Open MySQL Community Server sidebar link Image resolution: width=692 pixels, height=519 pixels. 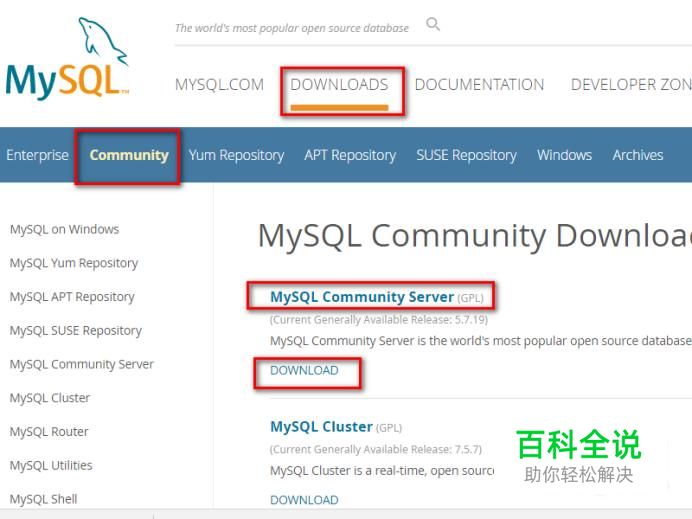coord(82,365)
